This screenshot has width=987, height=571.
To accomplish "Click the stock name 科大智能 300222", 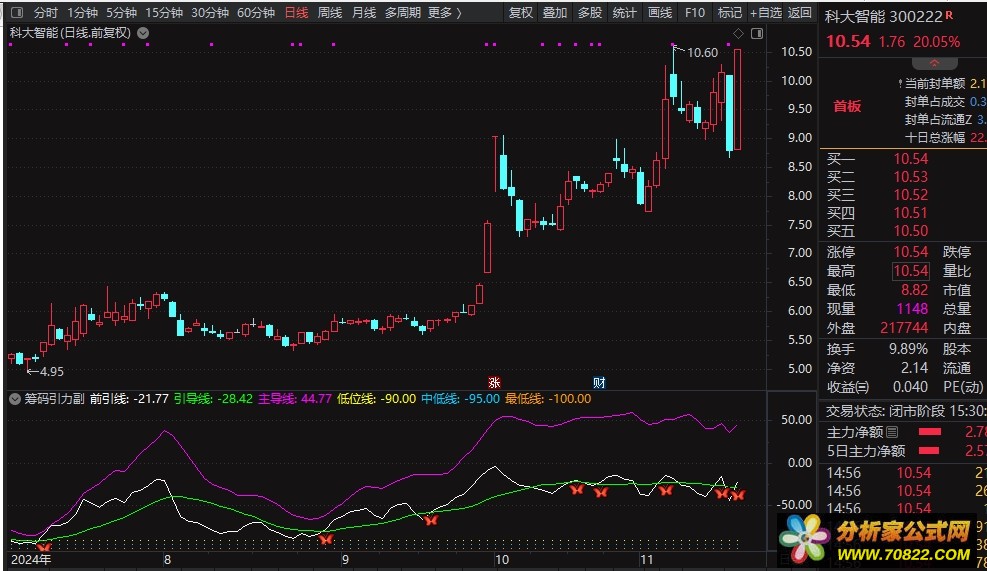I will pos(884,16).
